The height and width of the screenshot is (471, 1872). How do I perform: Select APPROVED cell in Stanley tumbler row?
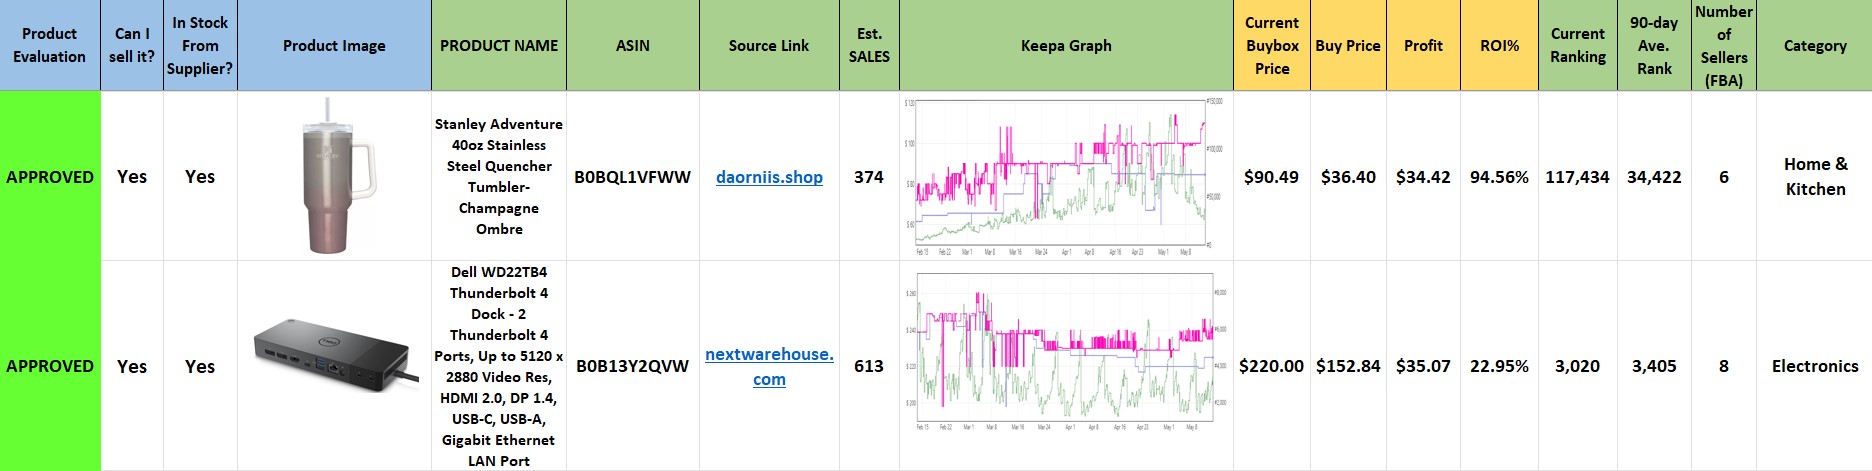[50, 177]
